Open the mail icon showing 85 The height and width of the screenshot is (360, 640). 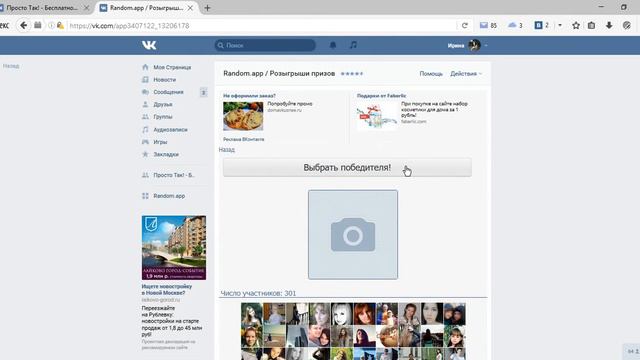click(488, 25)
